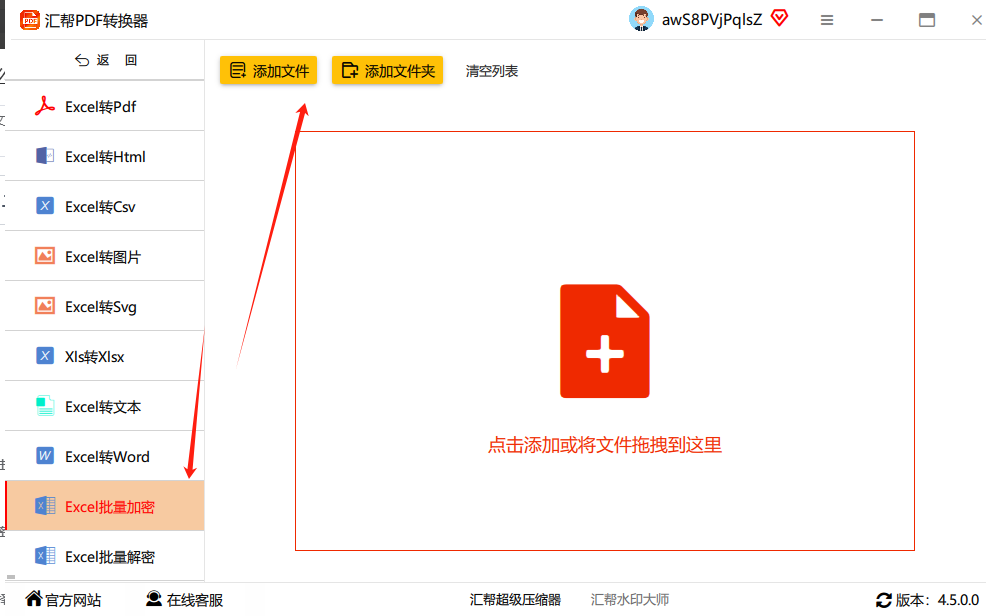Contact support via 在线客服
986x616 pixels.
pyautogui.click(x=195, y=600)
